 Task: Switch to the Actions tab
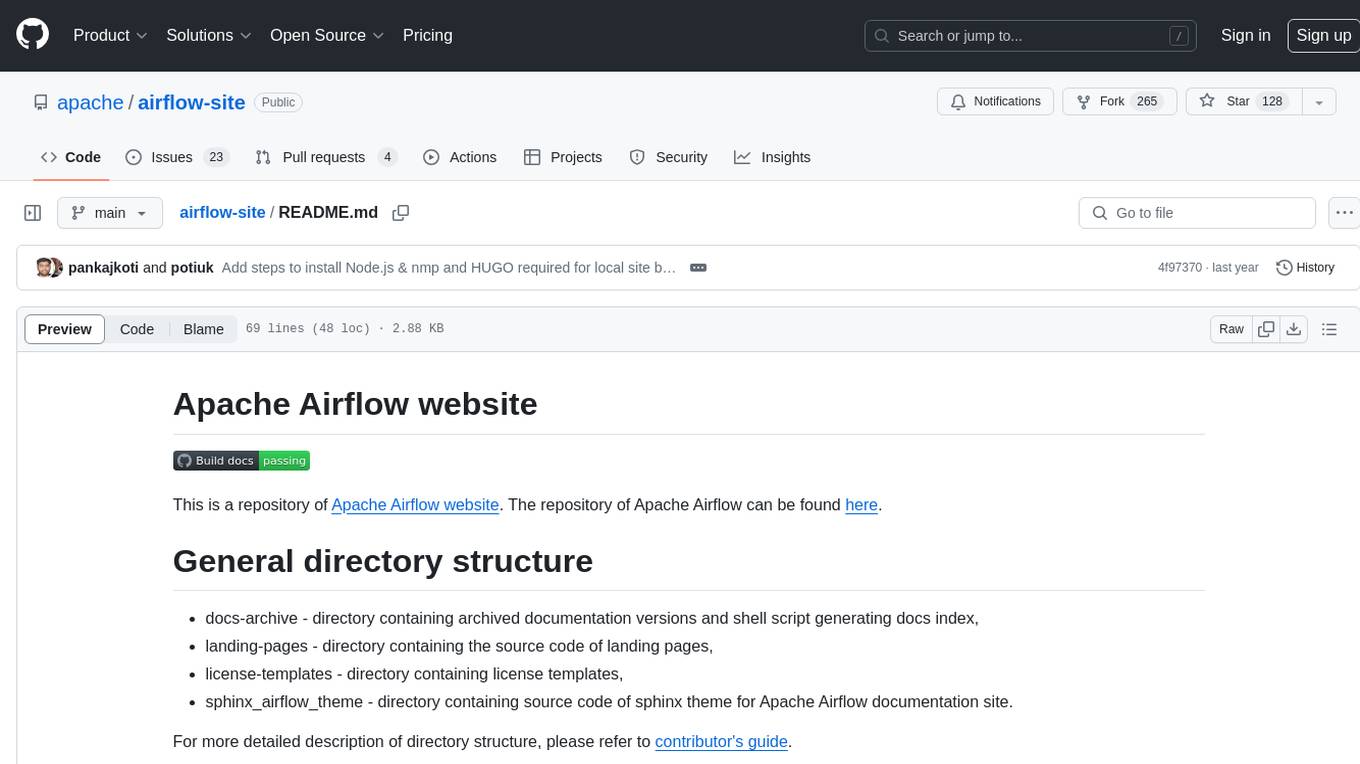pos(460,157)
